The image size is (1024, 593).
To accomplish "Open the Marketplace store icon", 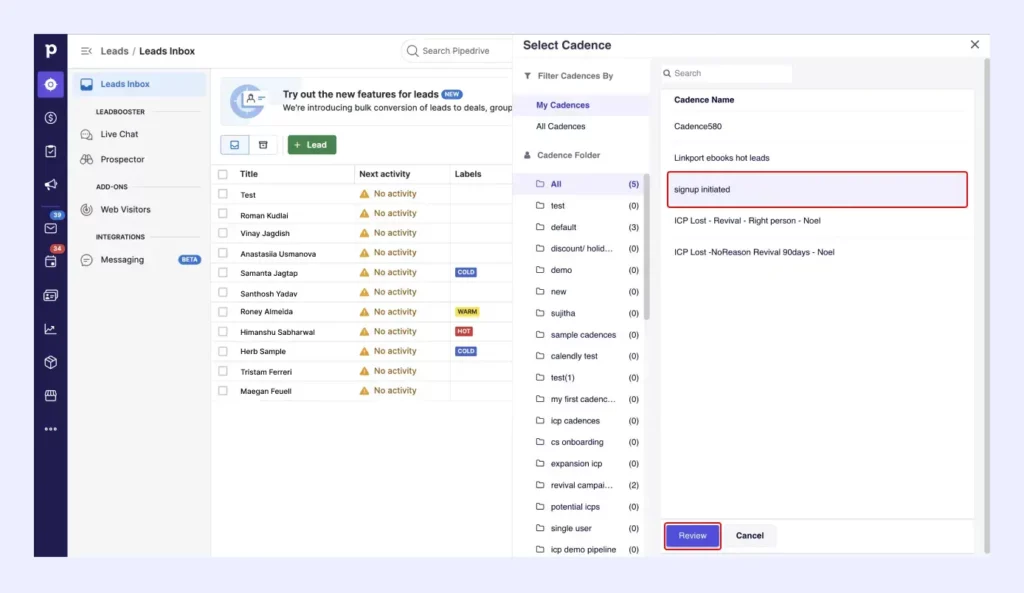I will (50, 396).
